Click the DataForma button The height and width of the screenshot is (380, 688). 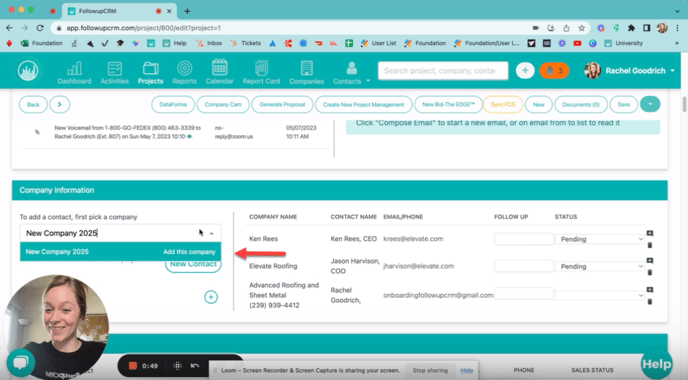coord(173,104)
